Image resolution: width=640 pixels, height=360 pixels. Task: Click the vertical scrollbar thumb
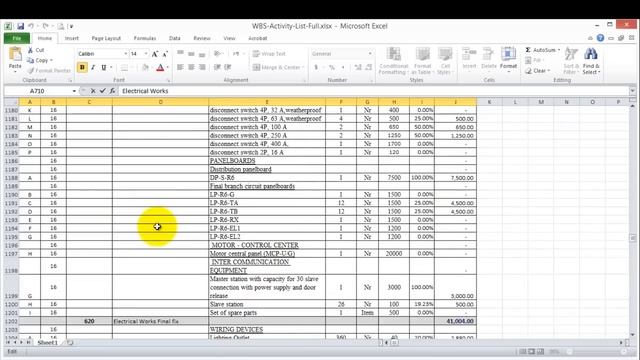pyautogui.click(x=632, y=238)
